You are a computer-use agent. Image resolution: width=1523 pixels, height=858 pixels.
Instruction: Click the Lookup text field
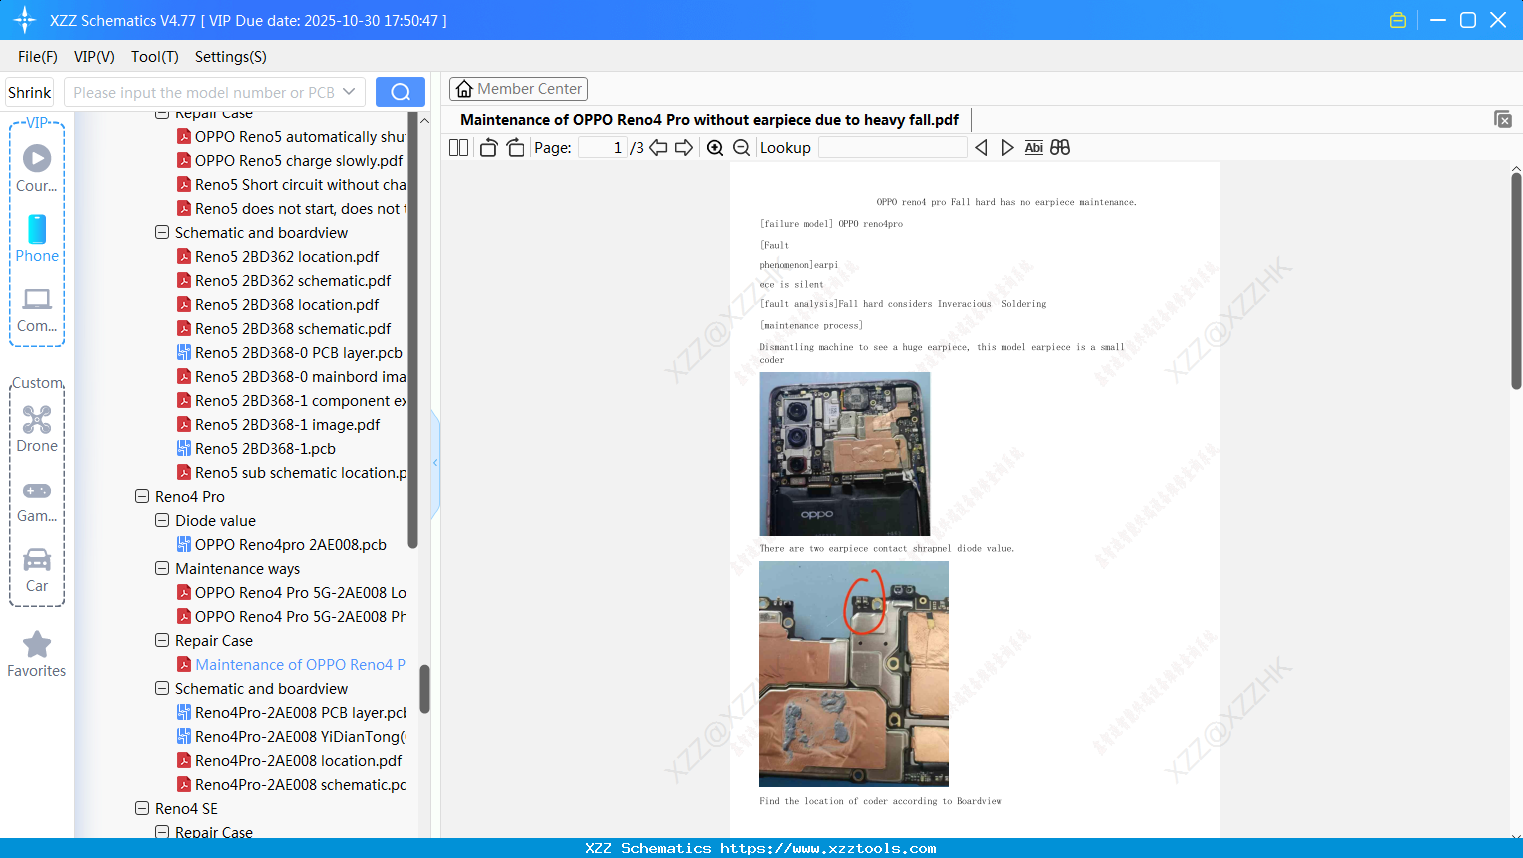(x=893, y=148)
